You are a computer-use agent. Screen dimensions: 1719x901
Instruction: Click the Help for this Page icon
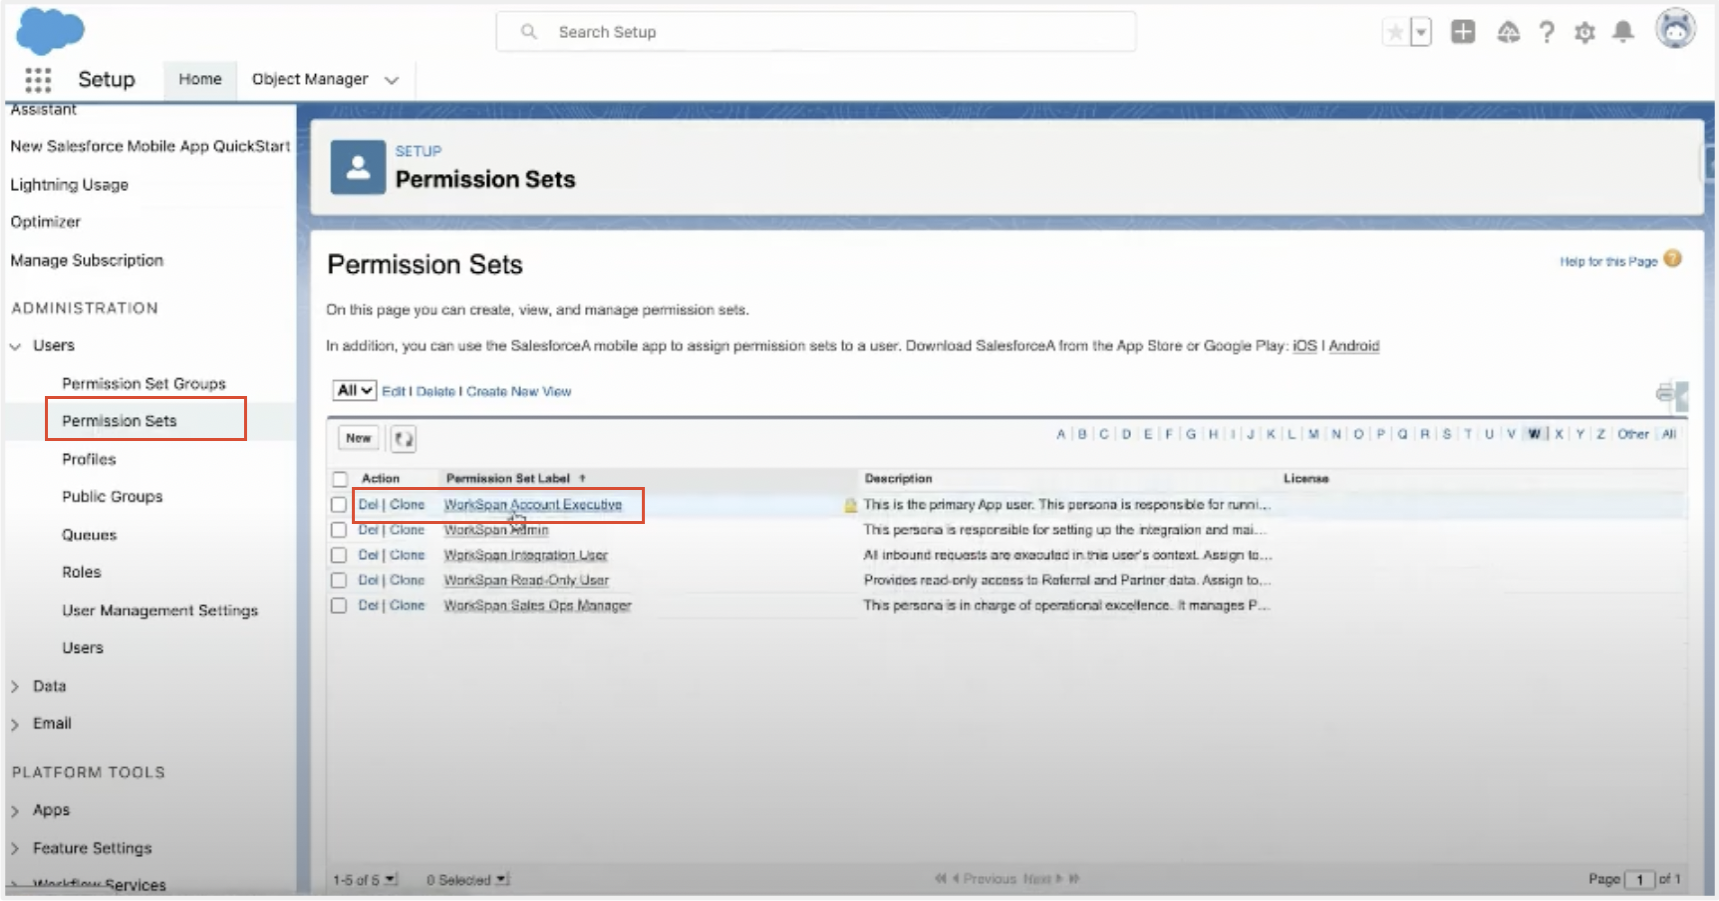1672,259
